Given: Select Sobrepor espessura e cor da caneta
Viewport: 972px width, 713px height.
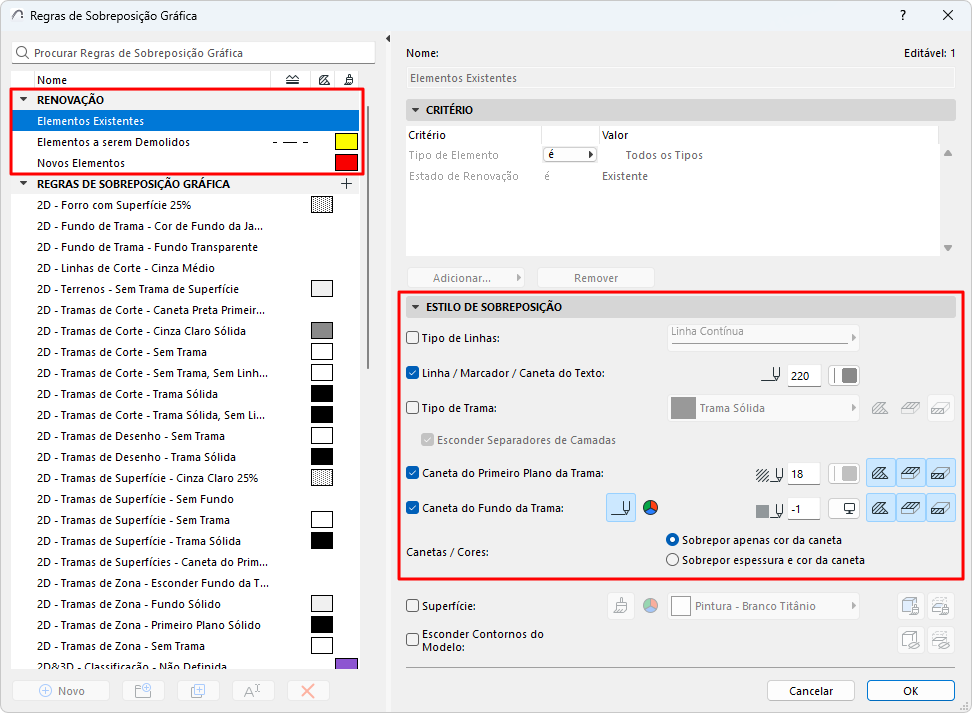Looking at the screenshot, I should (x=673, y=560).
